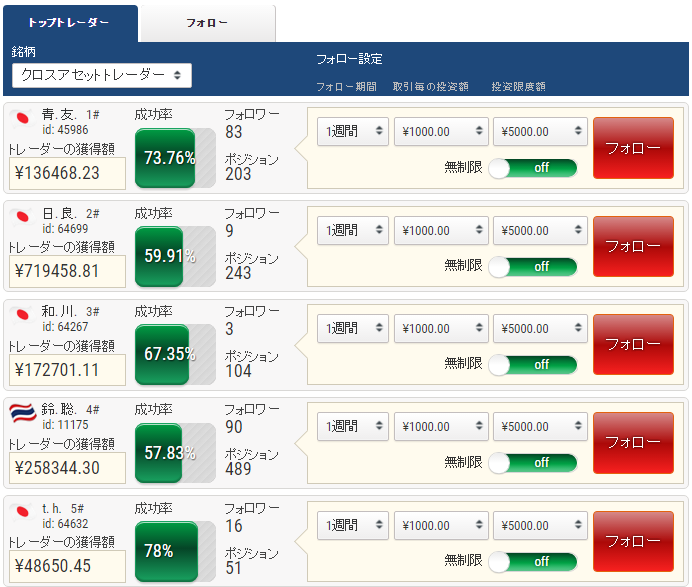Click earnings field ¥136468.23
692x587 pixels.
click(67, 173)
